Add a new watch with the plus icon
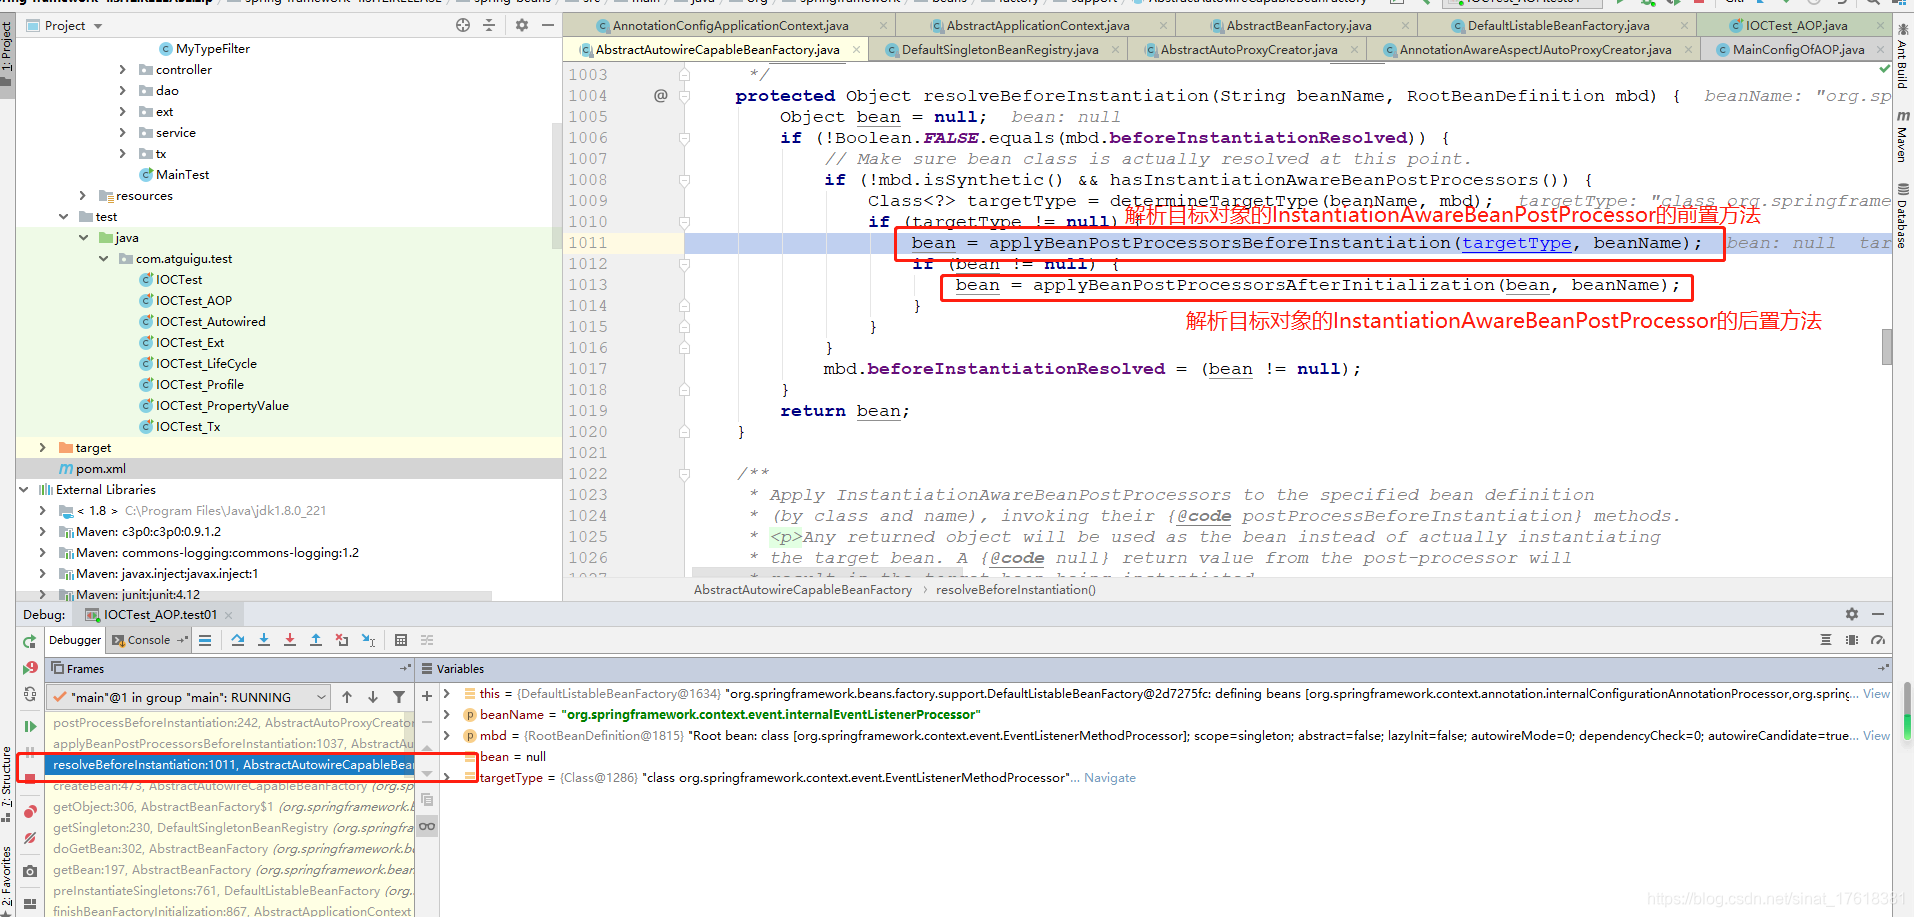Viewport: 1914px width, 917px height. [x=427, y=696]
